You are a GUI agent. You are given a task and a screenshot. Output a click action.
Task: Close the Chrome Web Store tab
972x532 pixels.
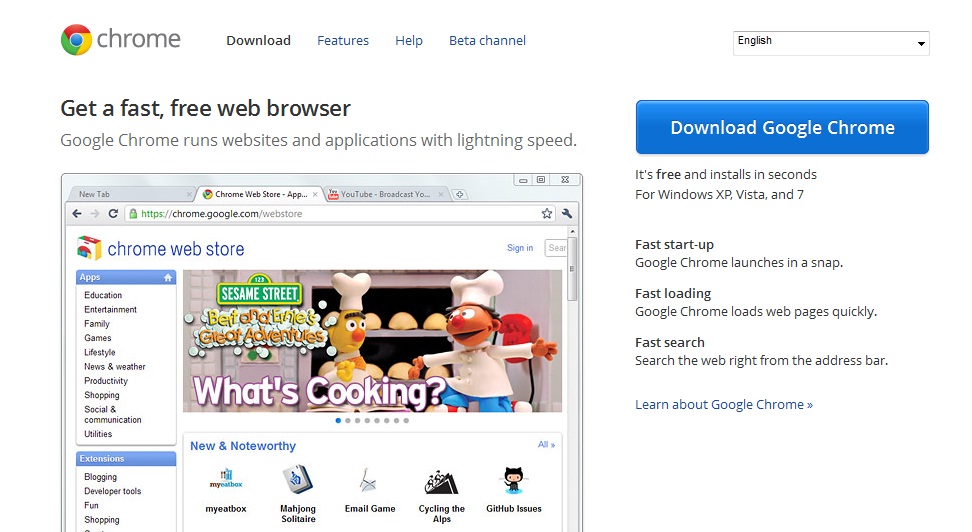tap(315, 194)
